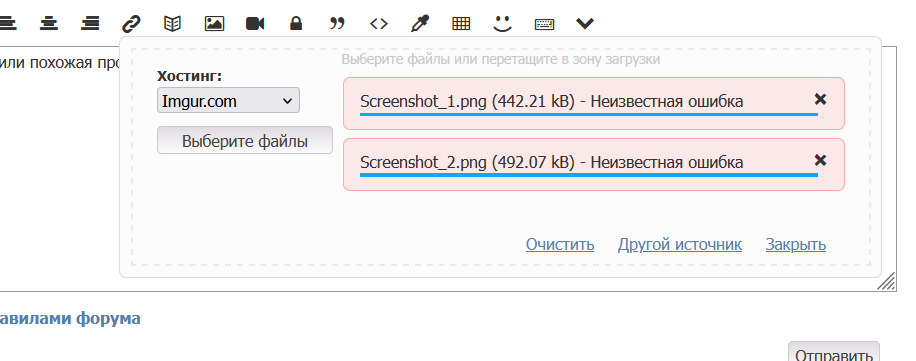This screenshot has height=361, width=916.
Task: Click the insert link chain icon
Action: tap(131, 24)
